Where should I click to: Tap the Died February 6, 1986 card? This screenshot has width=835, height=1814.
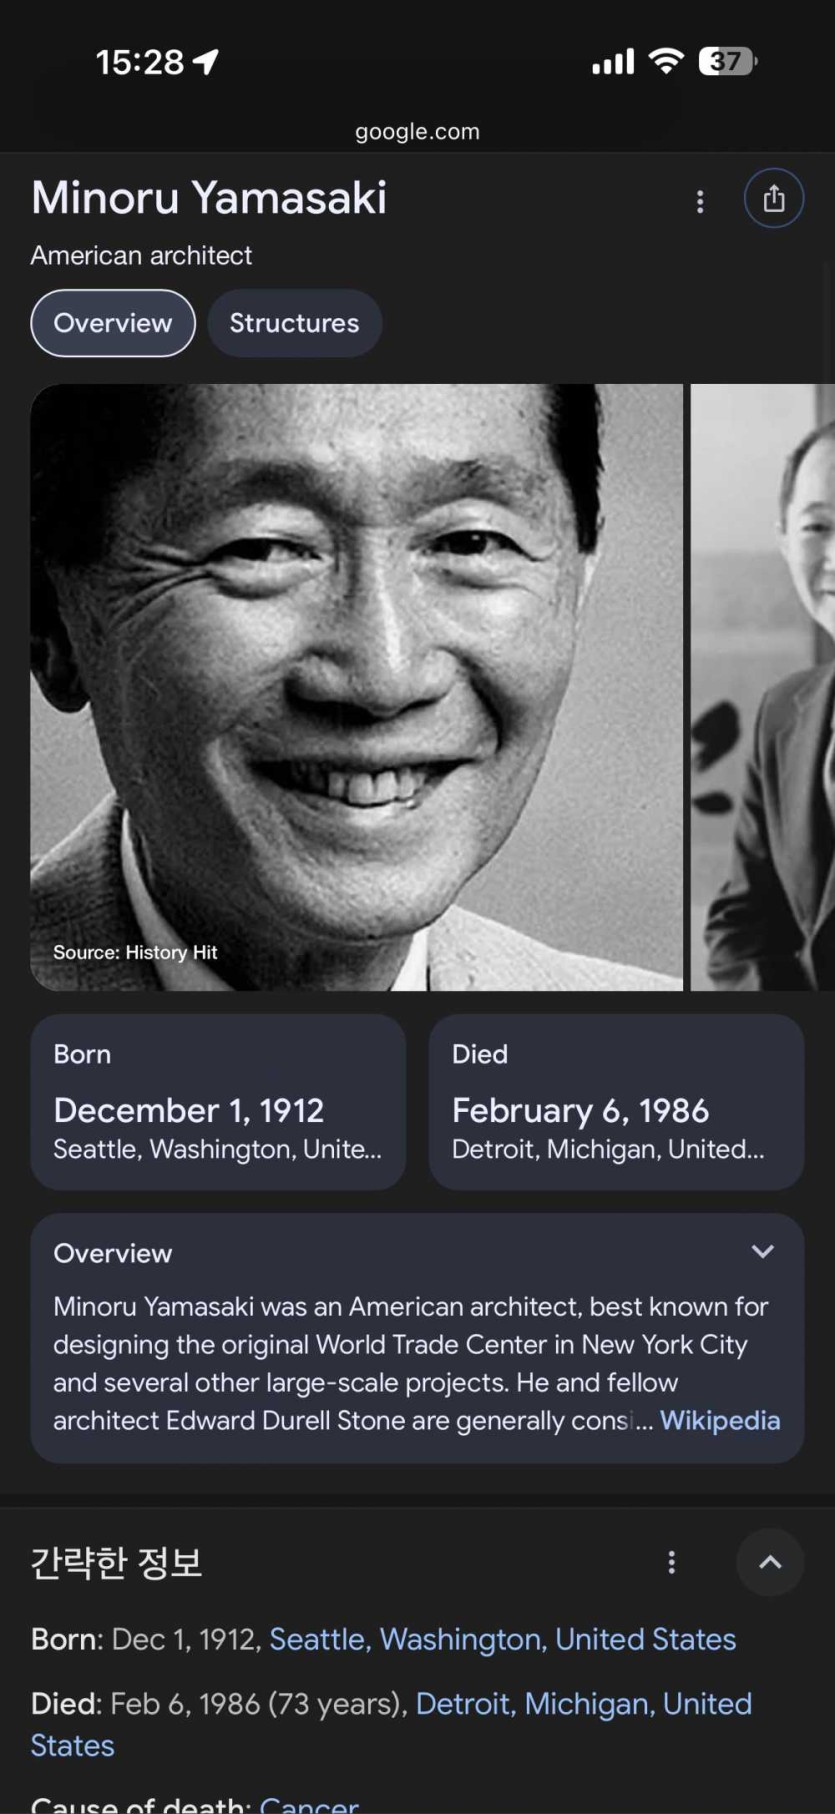(x=616, y=1102)
